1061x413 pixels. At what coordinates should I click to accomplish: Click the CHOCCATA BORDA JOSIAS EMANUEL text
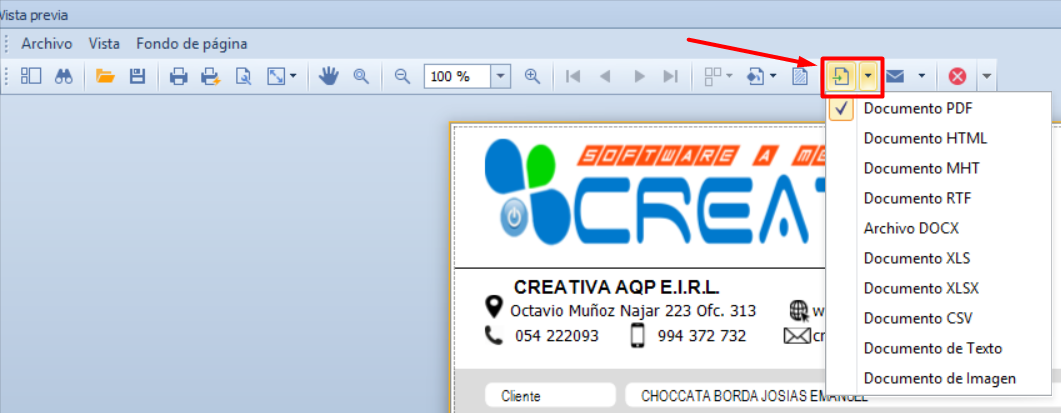tap(754, 396)
